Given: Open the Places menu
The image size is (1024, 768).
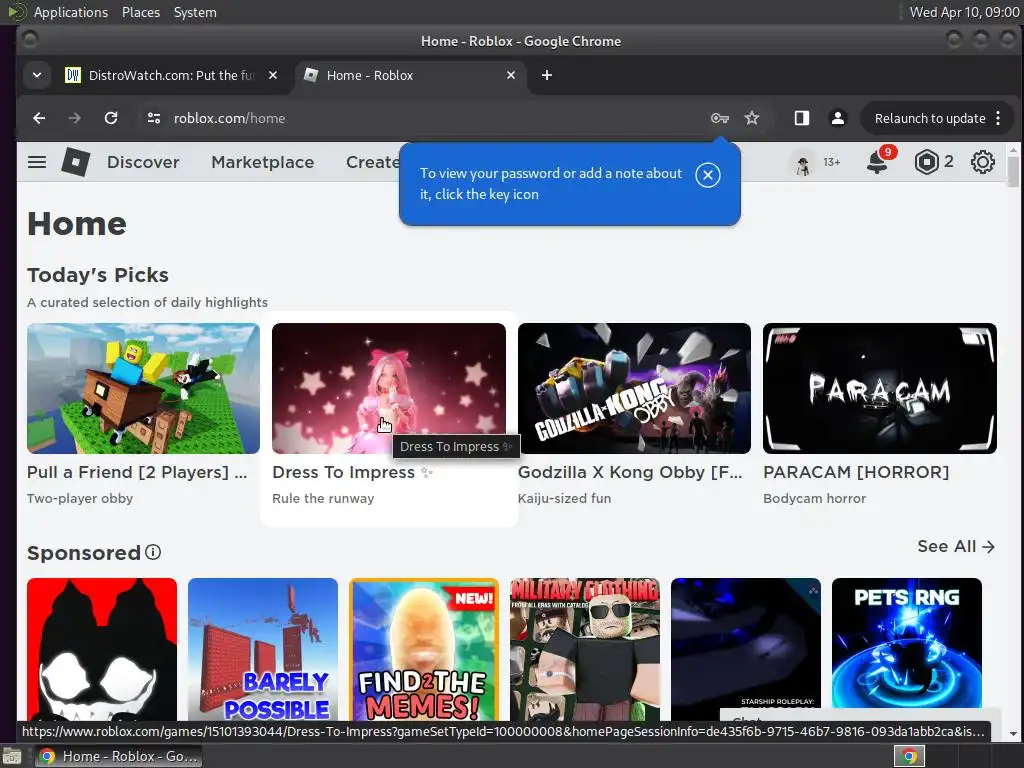Looking at the screenshot, I should [141, 12].
